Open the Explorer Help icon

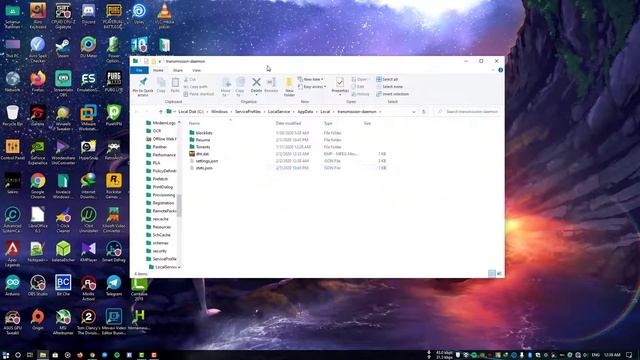500,70
